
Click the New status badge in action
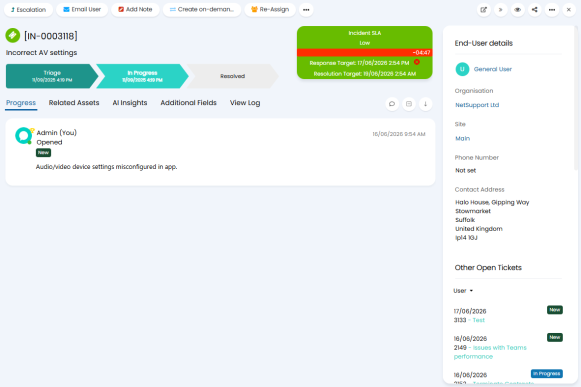click(x=43, y=153)
